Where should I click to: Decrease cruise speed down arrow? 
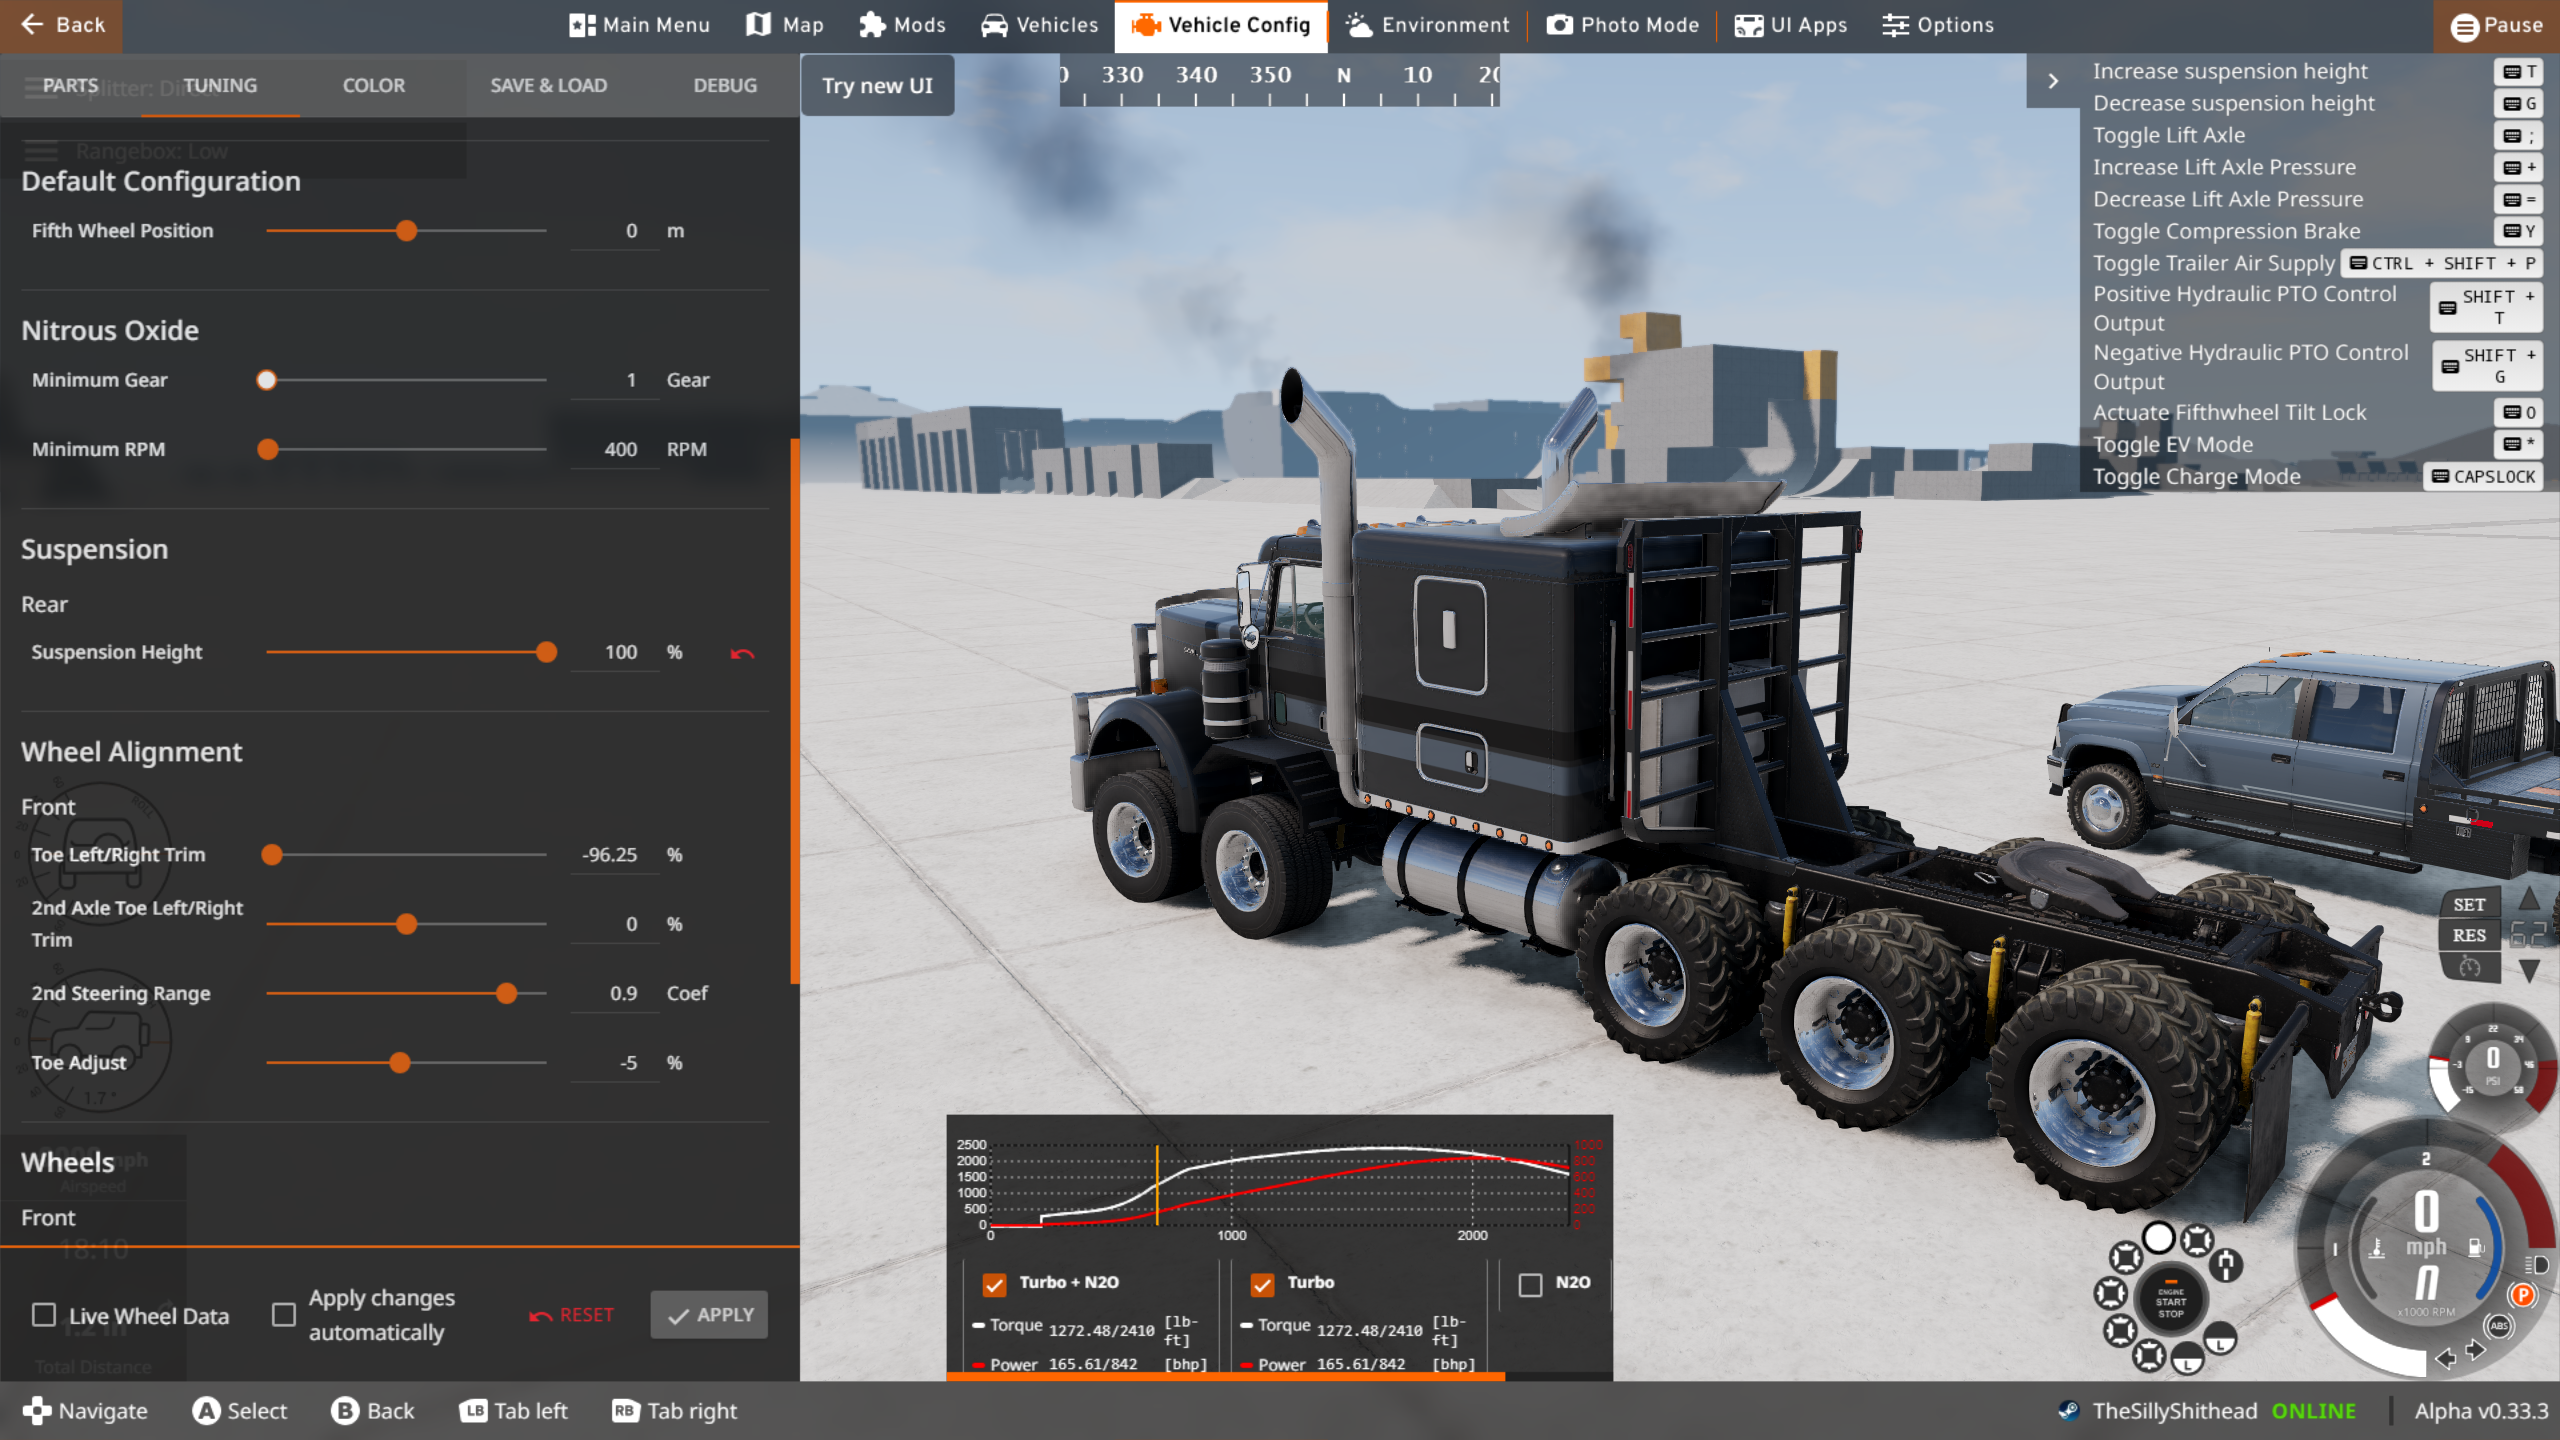coord(2529,970)
